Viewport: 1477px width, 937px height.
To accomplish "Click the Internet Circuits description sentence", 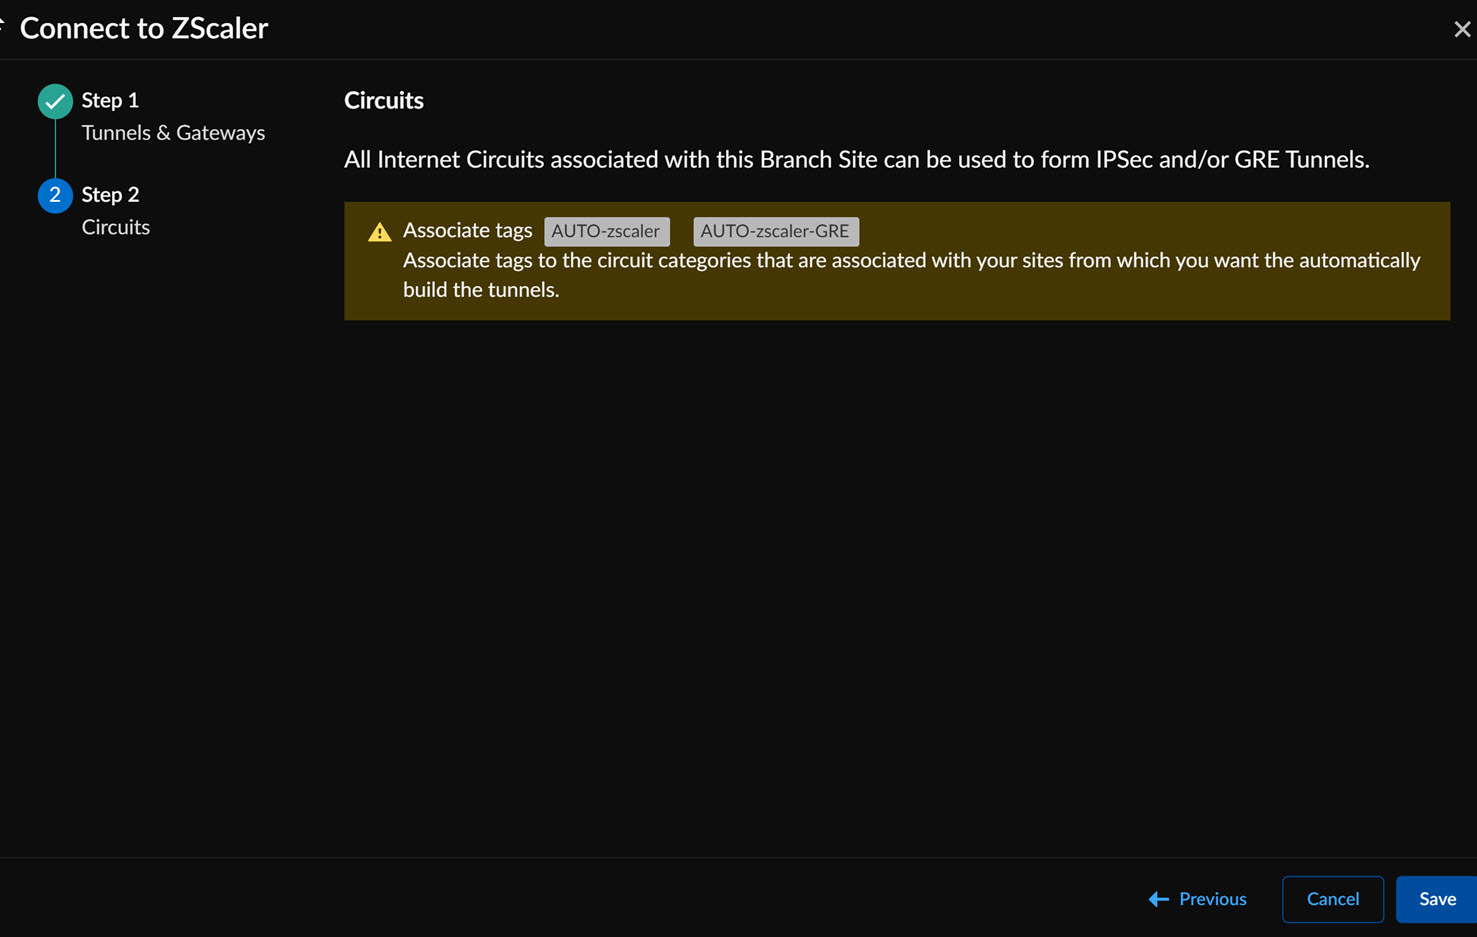I will point(856,160).
